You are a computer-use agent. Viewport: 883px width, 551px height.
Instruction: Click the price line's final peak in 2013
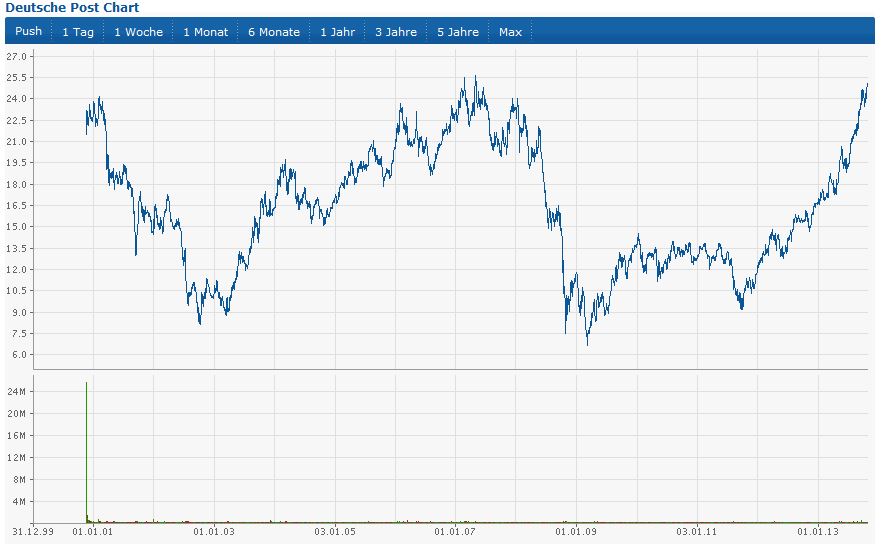click(867, 85)
